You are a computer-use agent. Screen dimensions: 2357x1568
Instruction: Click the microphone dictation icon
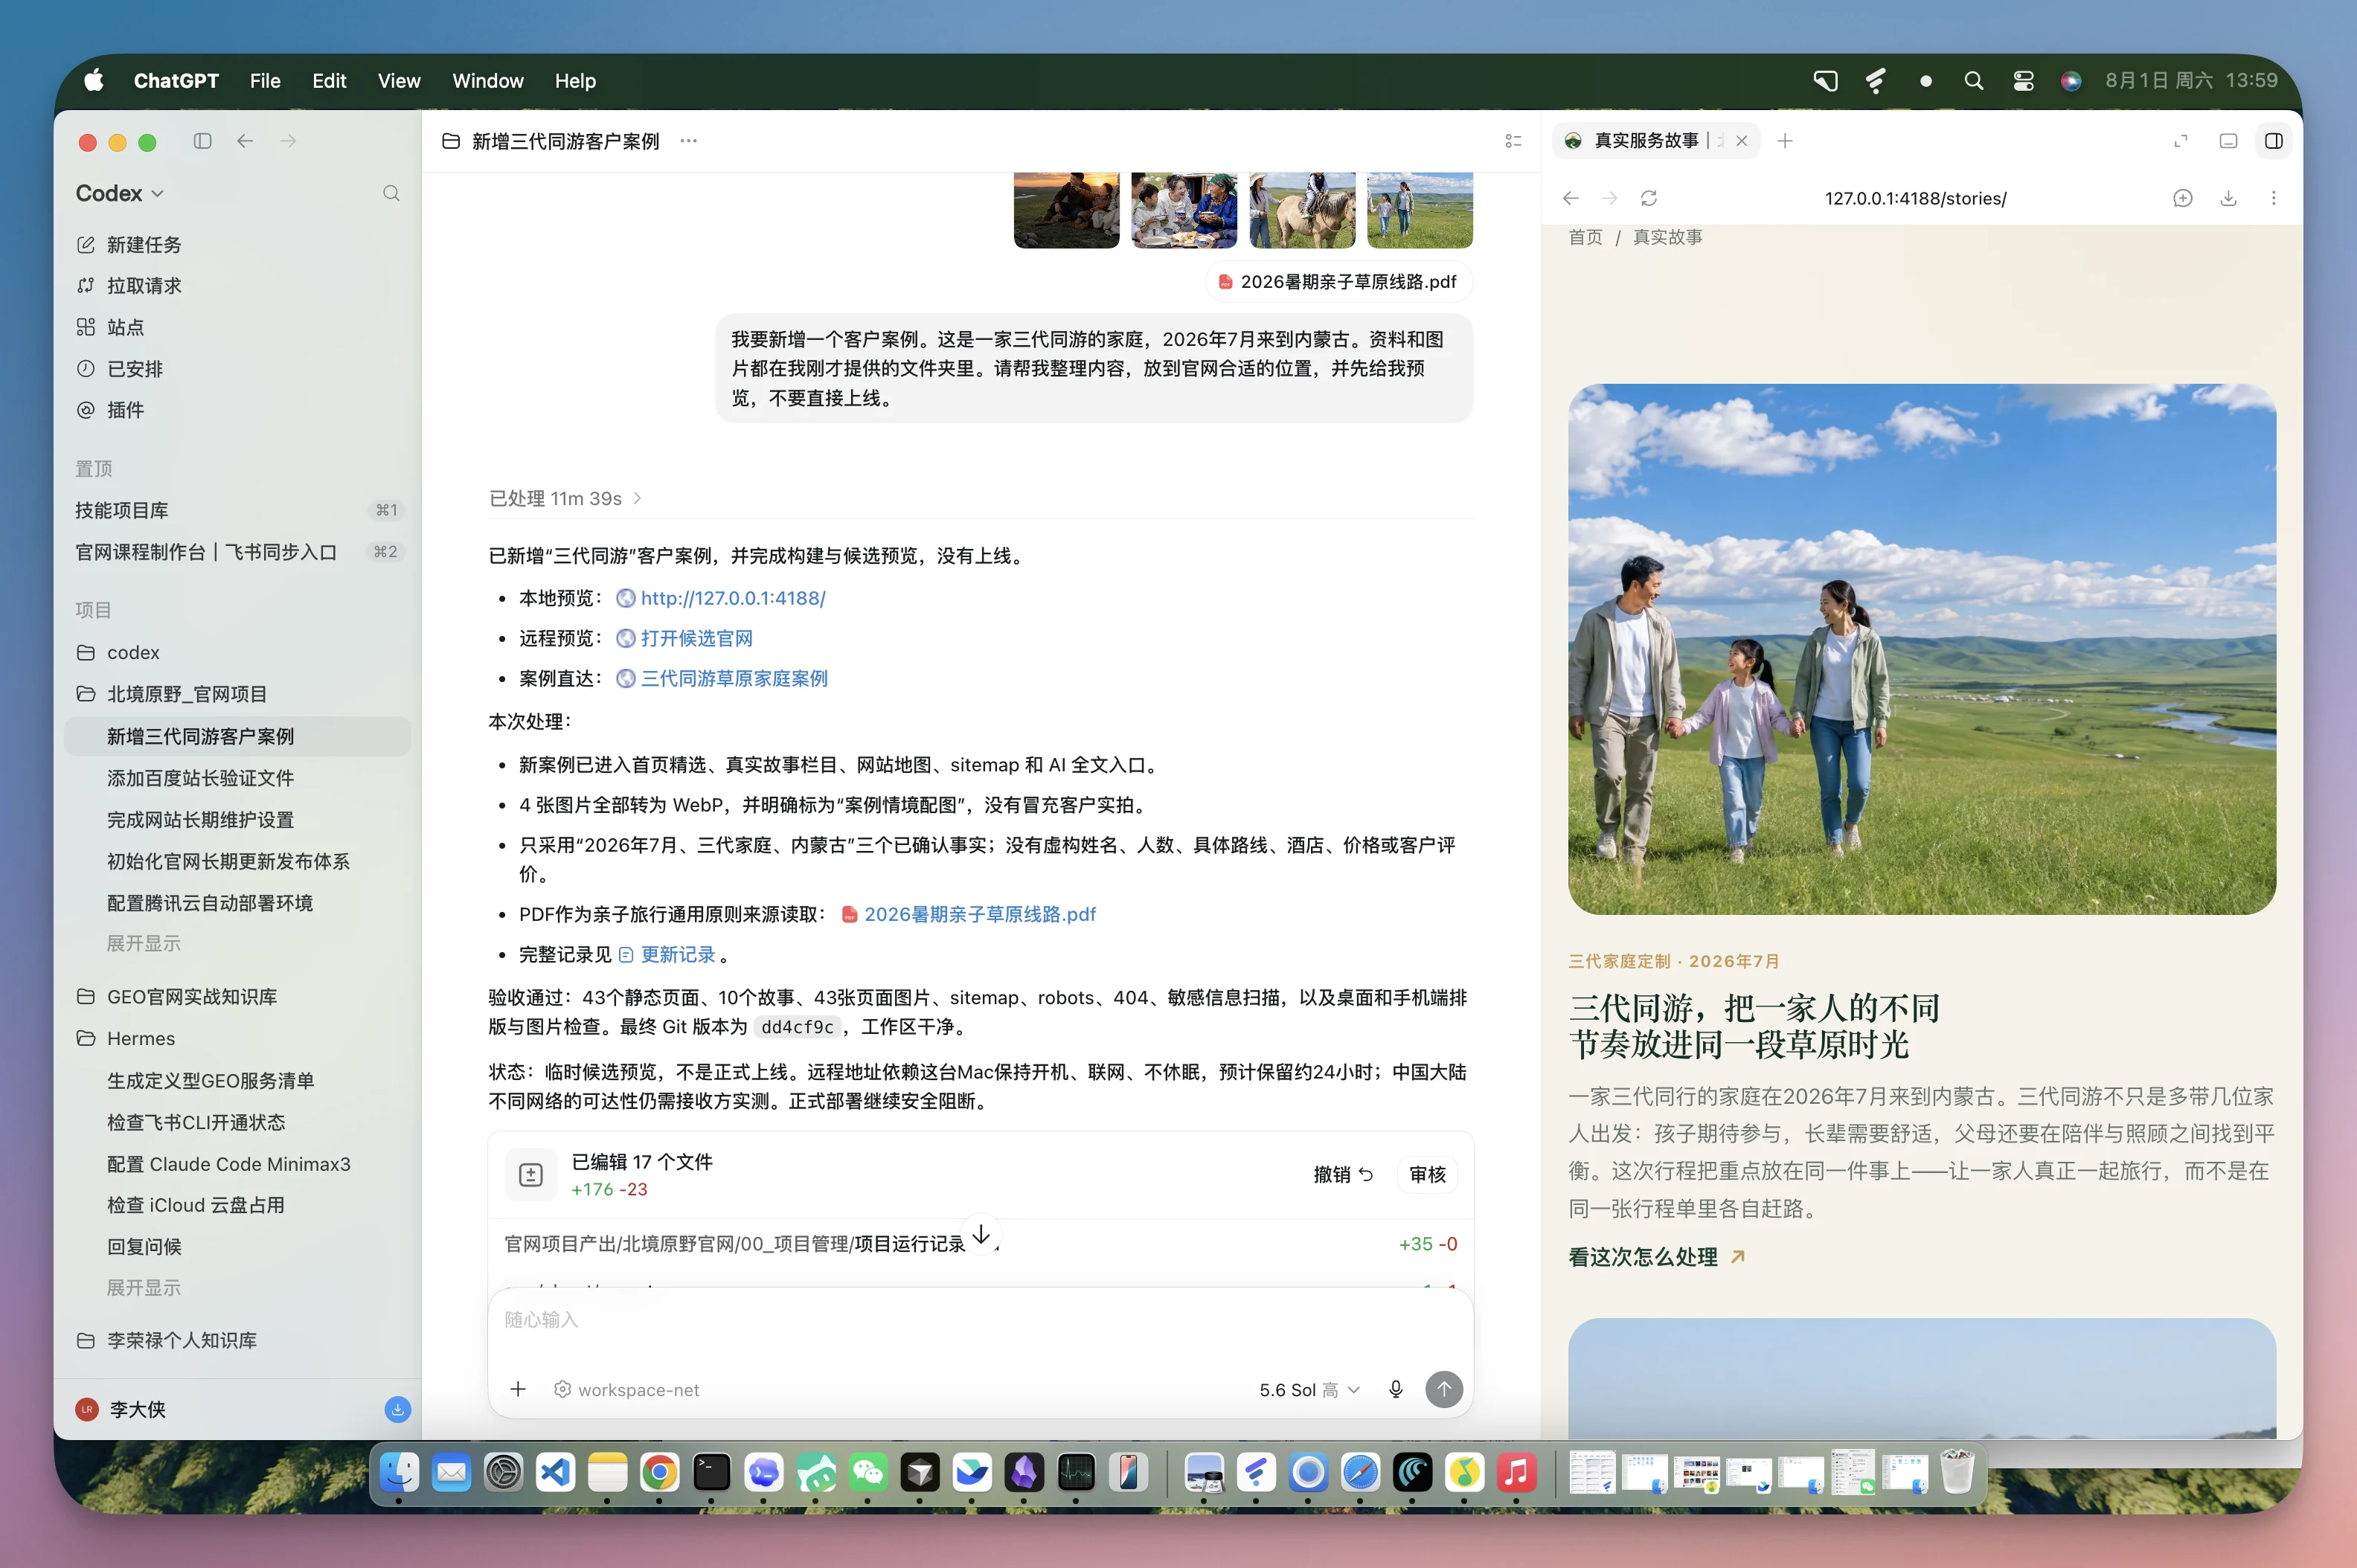(x=1396, y=1389)
